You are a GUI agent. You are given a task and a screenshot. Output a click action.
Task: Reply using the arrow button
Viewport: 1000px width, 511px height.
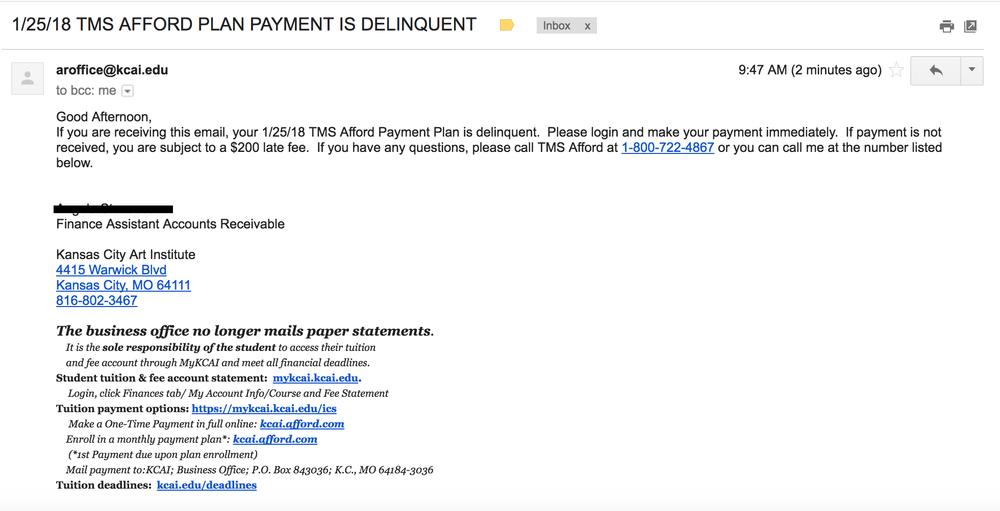coord(936,70)
